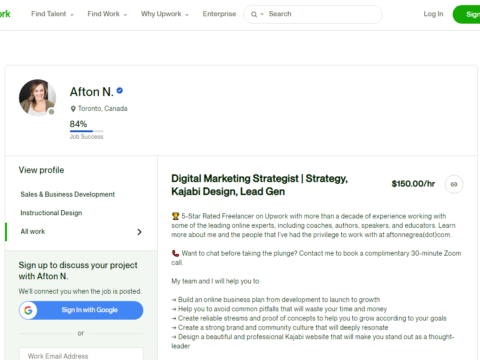The image size is (480, 360).
Task: Click the Log In link
Action: pos(433,14)
